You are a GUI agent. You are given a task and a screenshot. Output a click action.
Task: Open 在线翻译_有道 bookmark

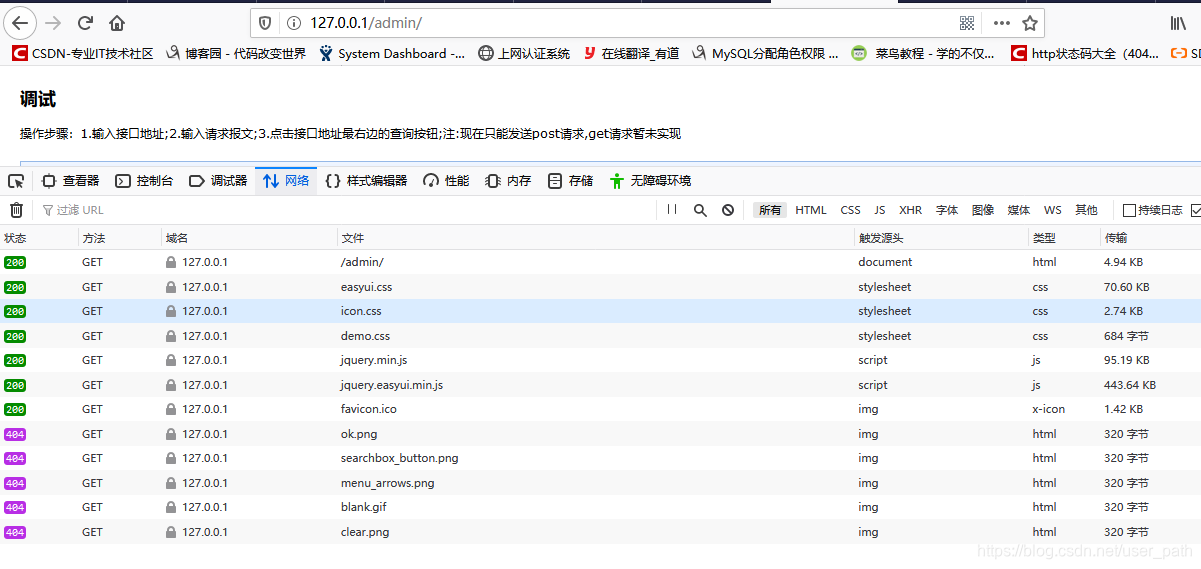coord(632,54)
